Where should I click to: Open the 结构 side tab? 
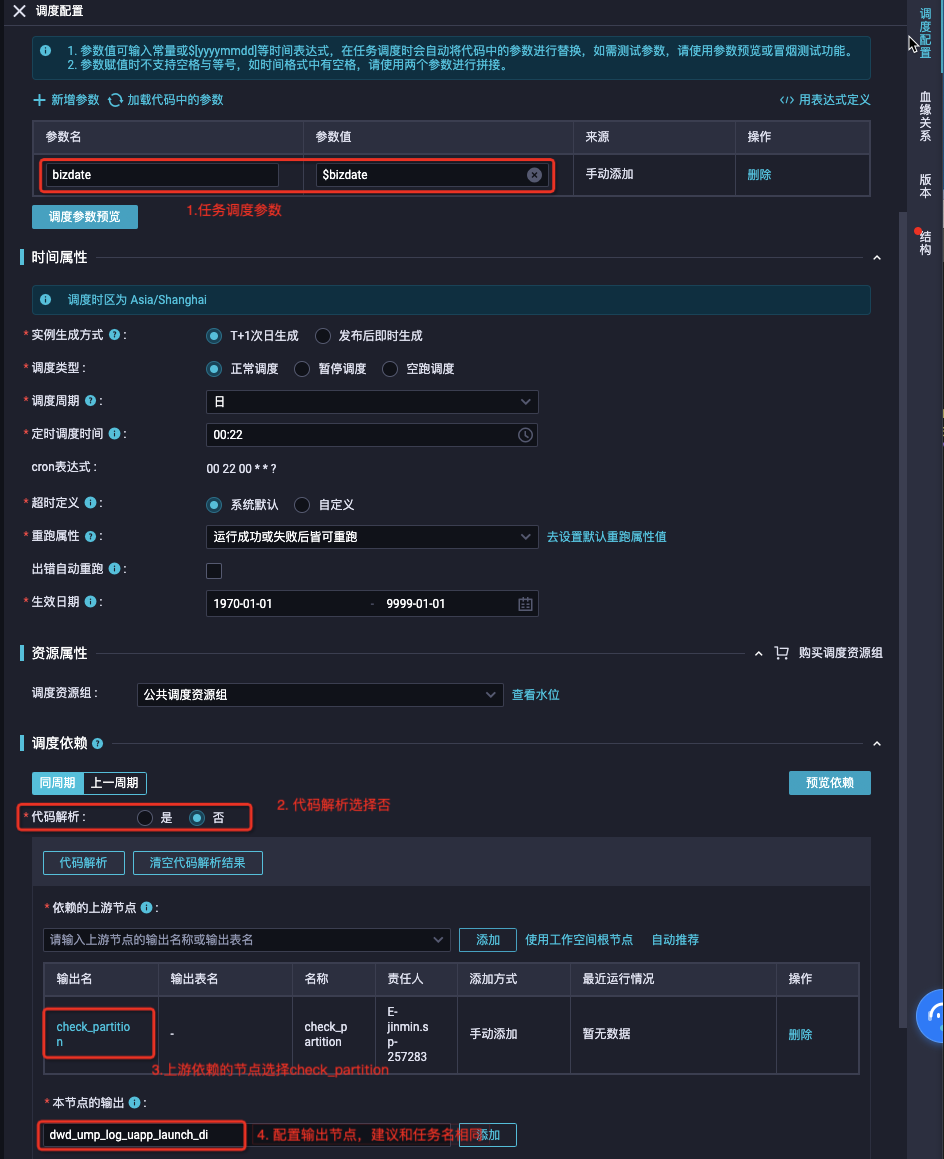click(x=925, y=242)
